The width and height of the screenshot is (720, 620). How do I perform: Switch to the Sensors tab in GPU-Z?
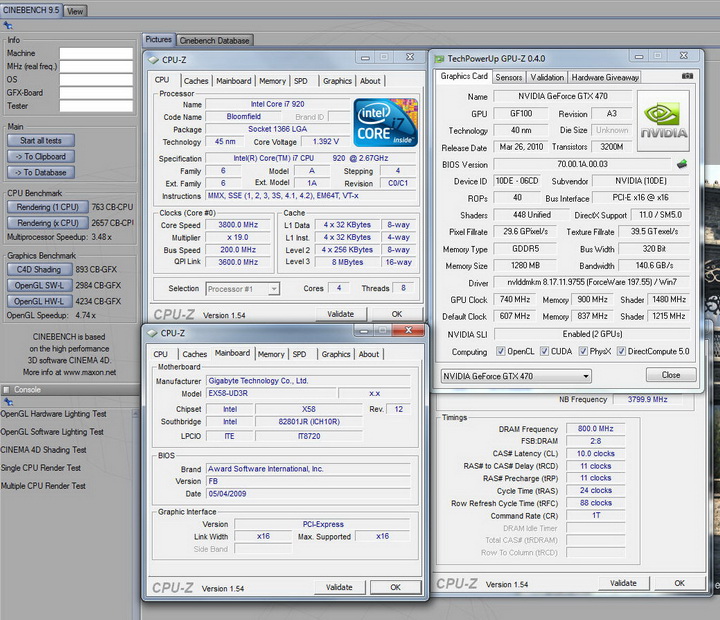pos(509,78)
